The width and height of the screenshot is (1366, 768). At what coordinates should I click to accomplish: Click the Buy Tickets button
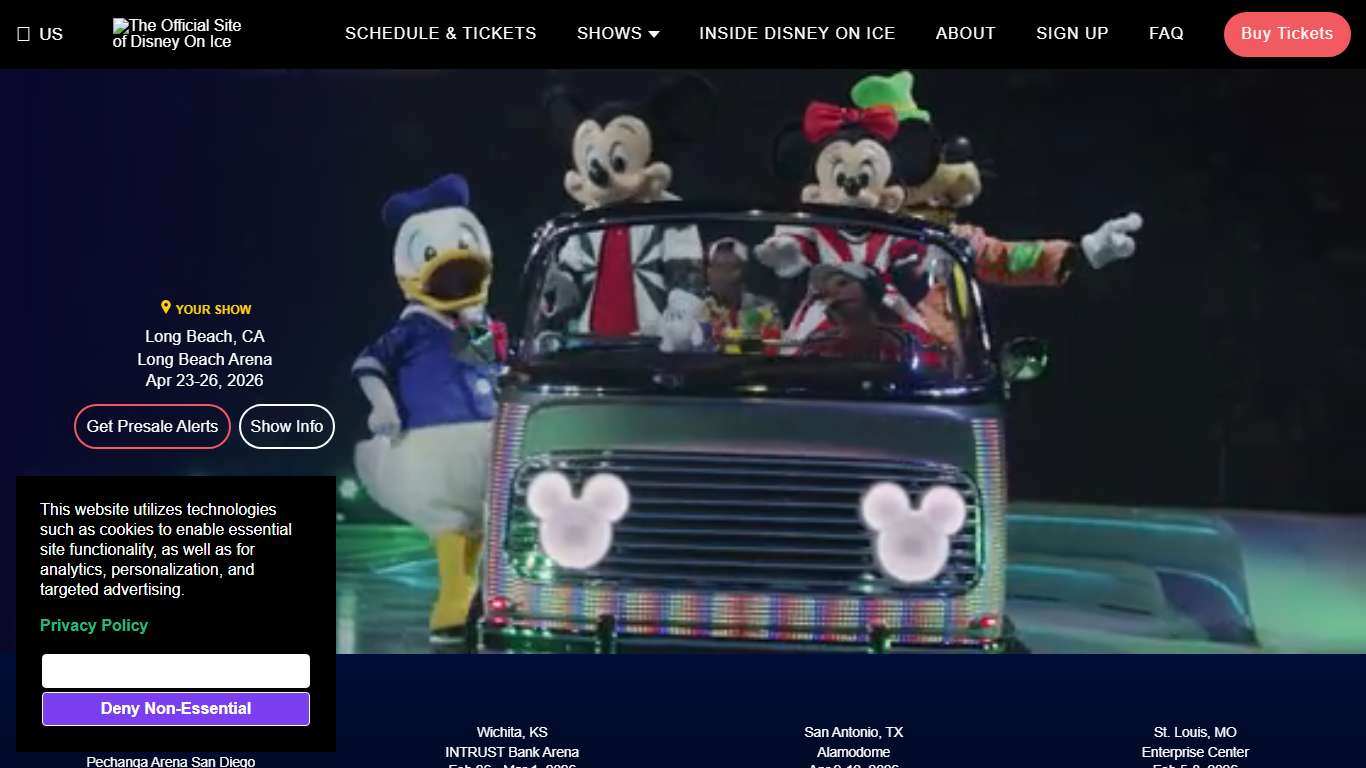tap(1287, 33)
